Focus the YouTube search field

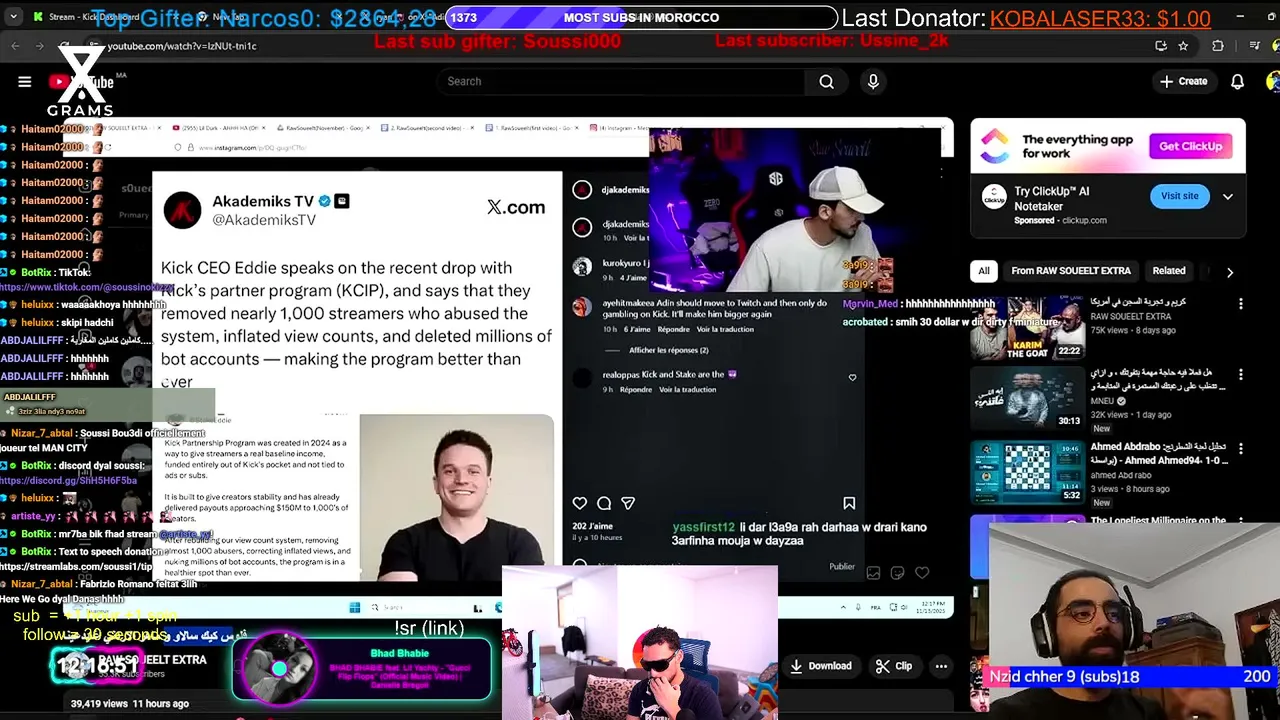coord(620,82)
